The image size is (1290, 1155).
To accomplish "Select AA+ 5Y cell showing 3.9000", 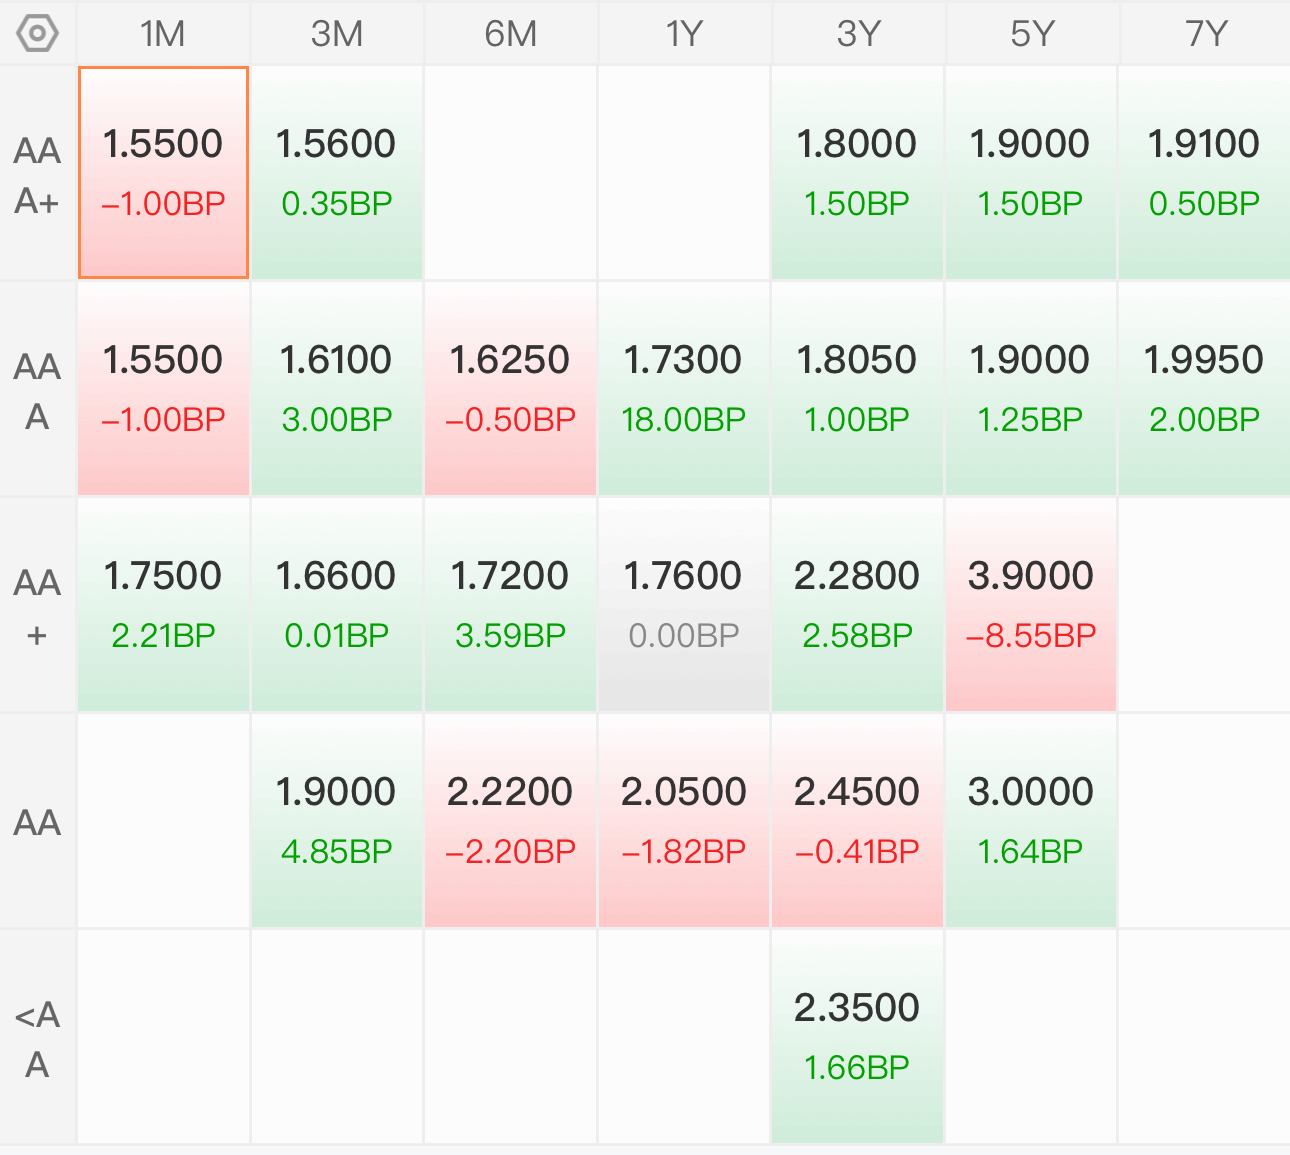I will [1031, 605].
